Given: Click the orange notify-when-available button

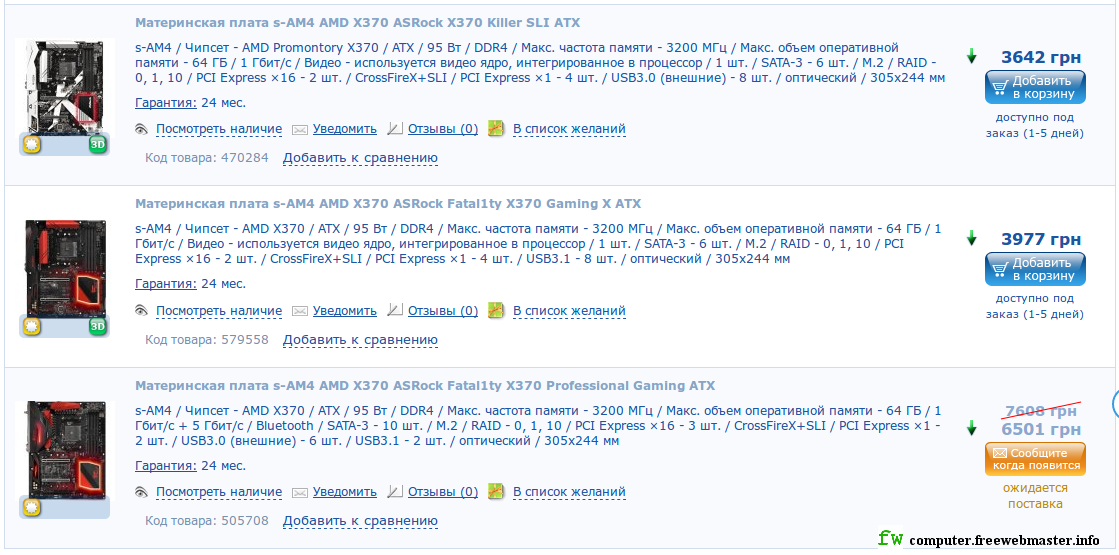Looking at the screenshot, I should [x=1035, y=459].
